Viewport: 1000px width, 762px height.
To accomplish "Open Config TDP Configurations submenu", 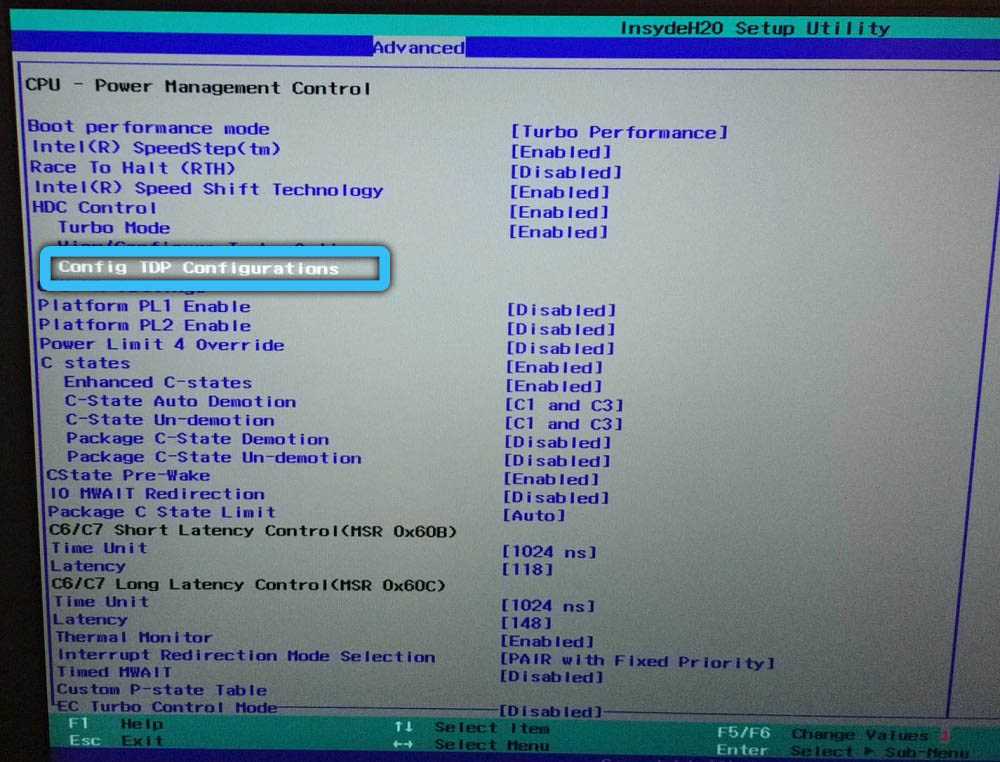I will 198,268.
